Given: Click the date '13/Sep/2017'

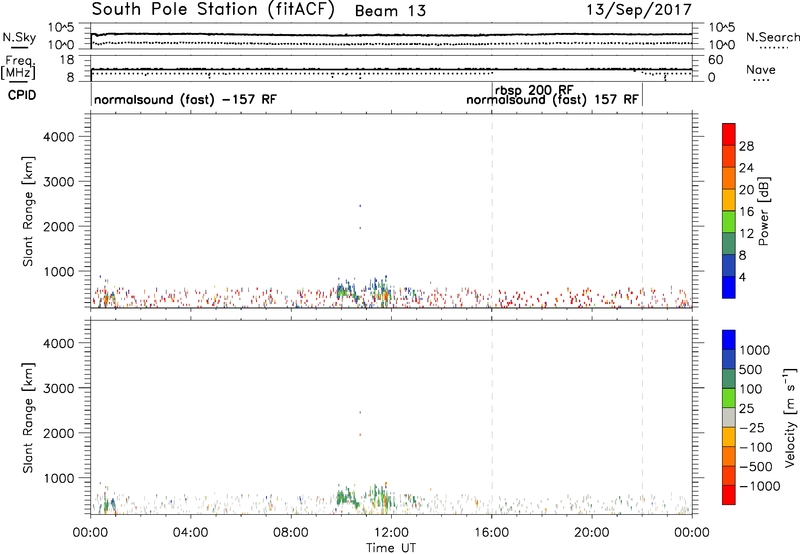Looking at the screenshot, I should [x=639, y=10].
